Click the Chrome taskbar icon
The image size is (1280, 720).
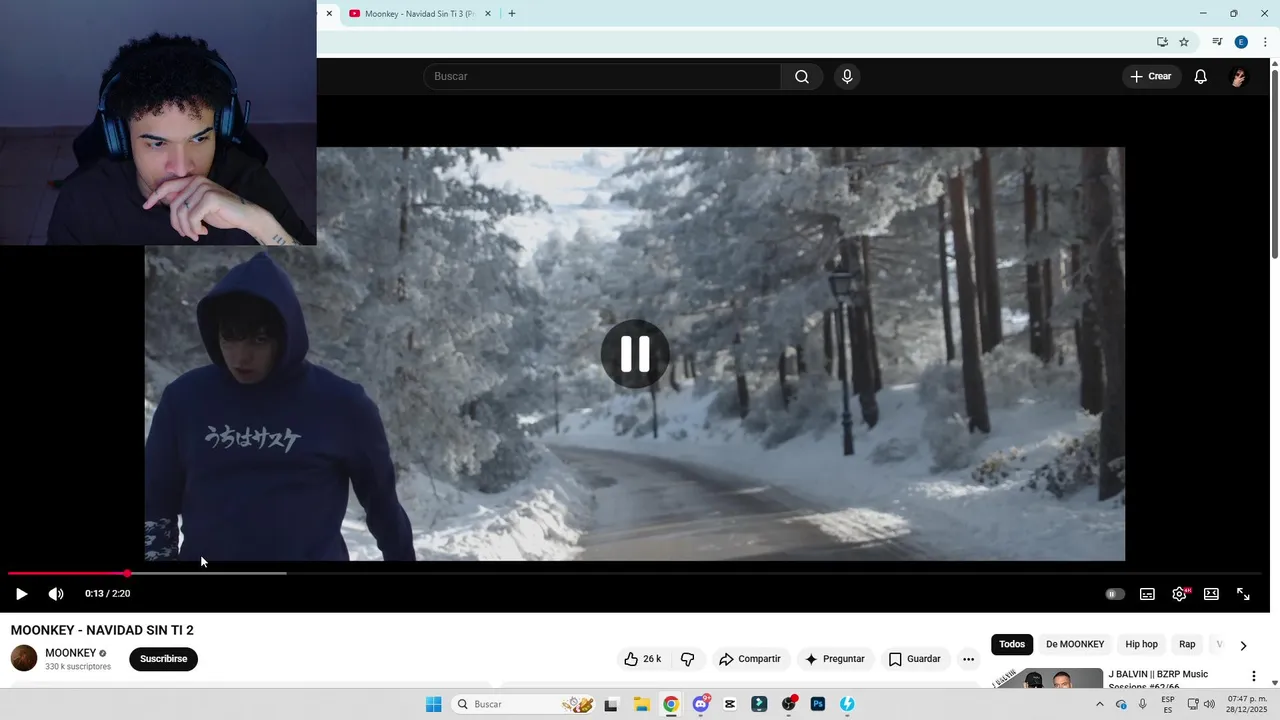(x=671, y=704)
